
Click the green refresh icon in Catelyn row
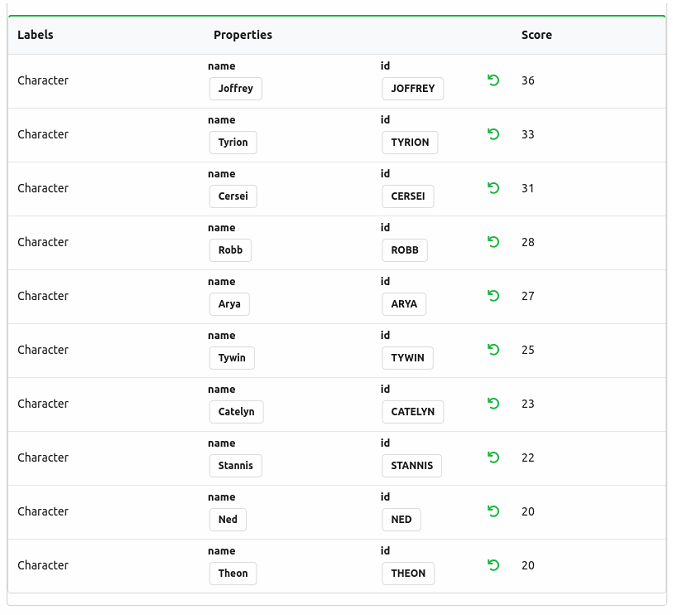point(493,403)
